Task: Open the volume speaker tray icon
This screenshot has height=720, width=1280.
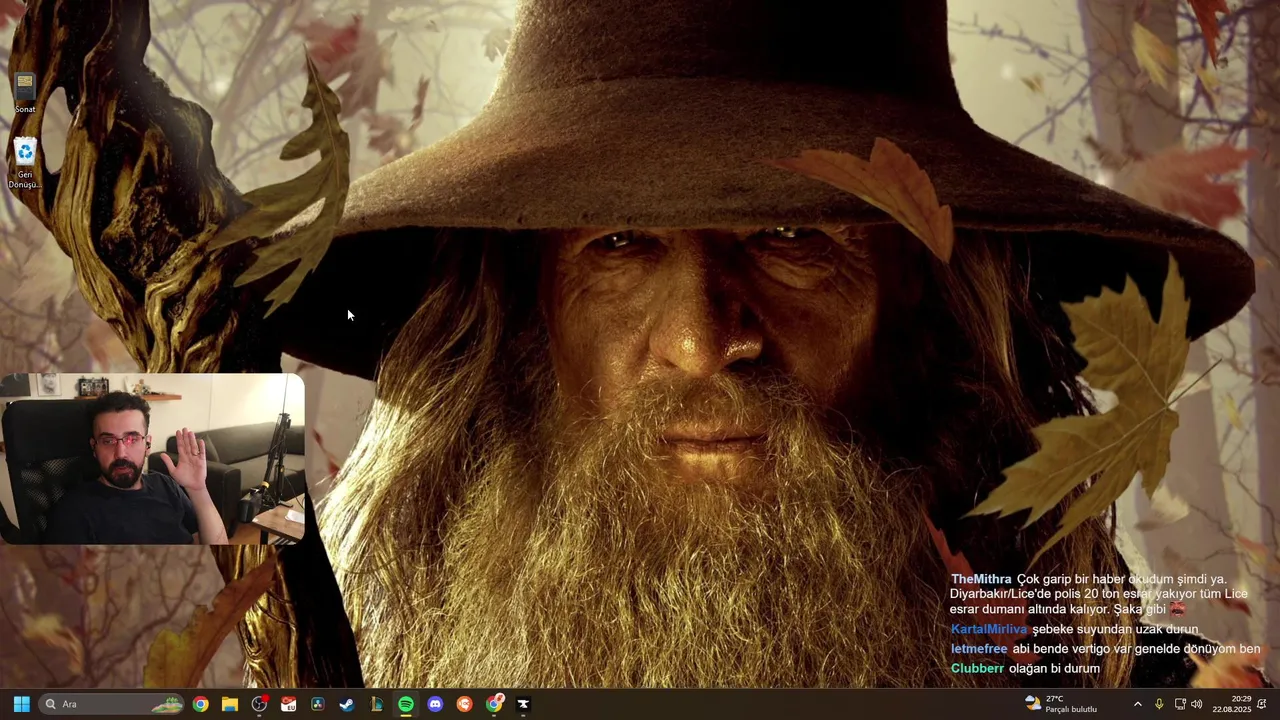Action: click(1197, 704)
